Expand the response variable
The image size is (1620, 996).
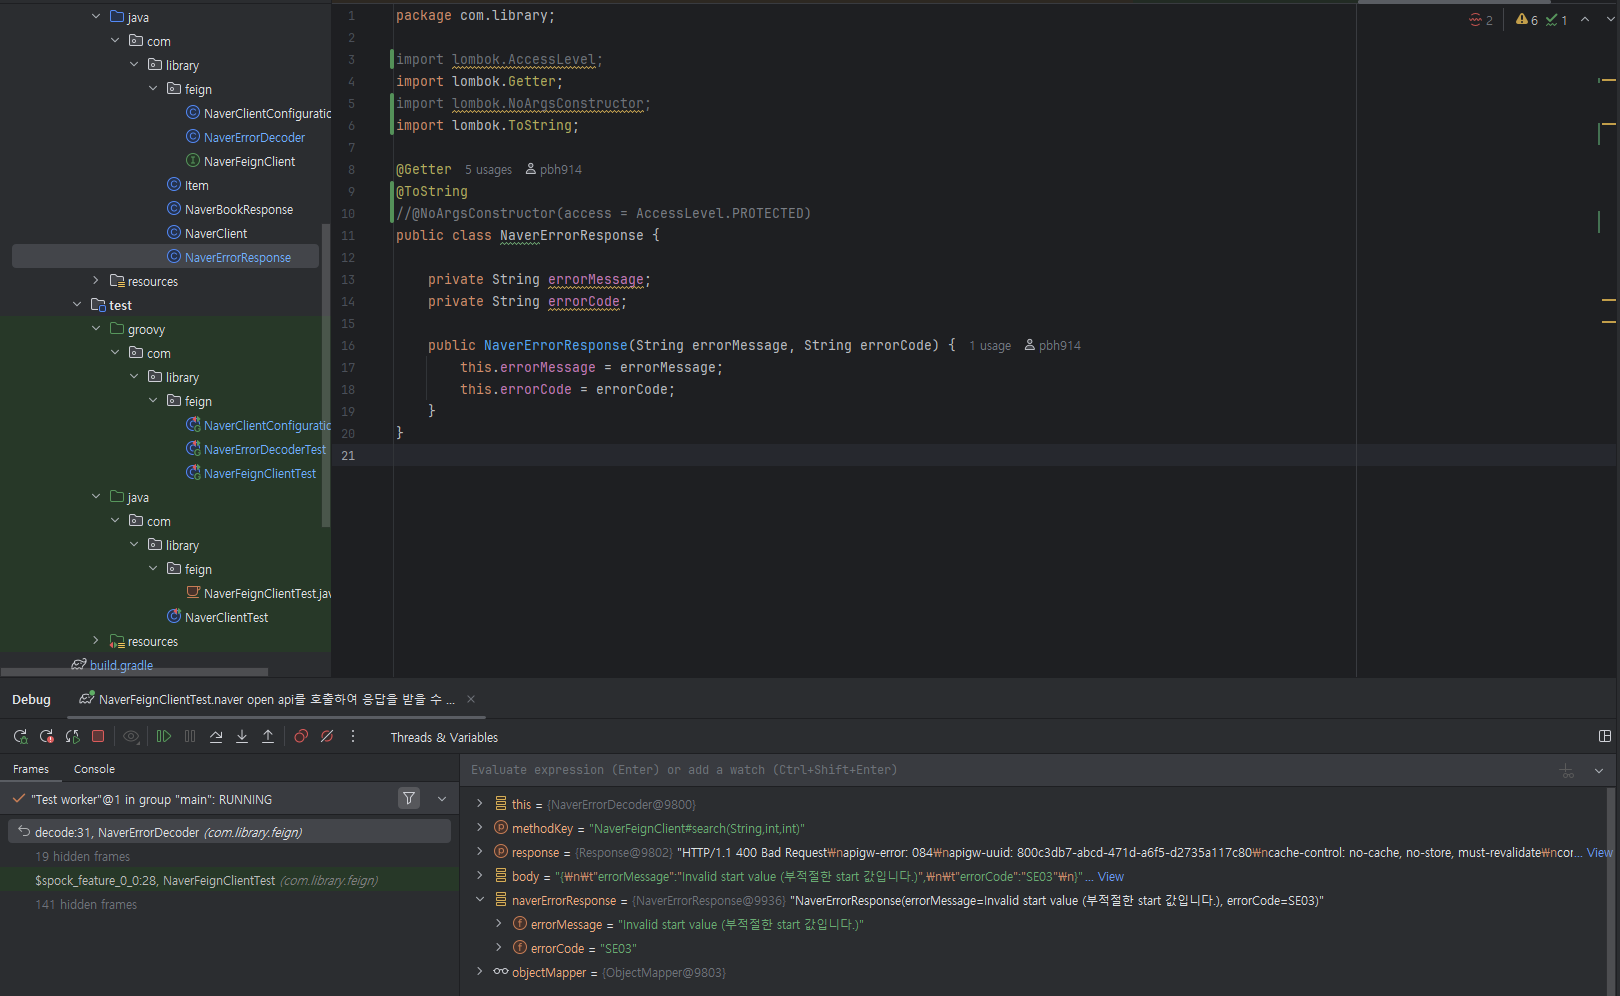click(480, 852)
